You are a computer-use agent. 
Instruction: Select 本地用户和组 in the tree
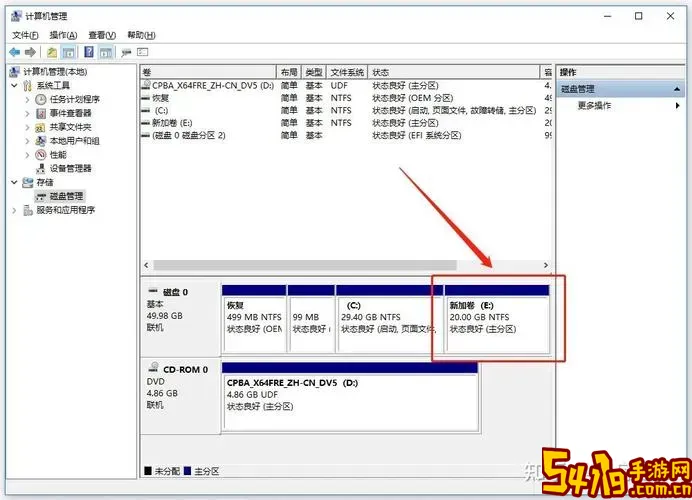pyautogui.click(x=74, y=141)
